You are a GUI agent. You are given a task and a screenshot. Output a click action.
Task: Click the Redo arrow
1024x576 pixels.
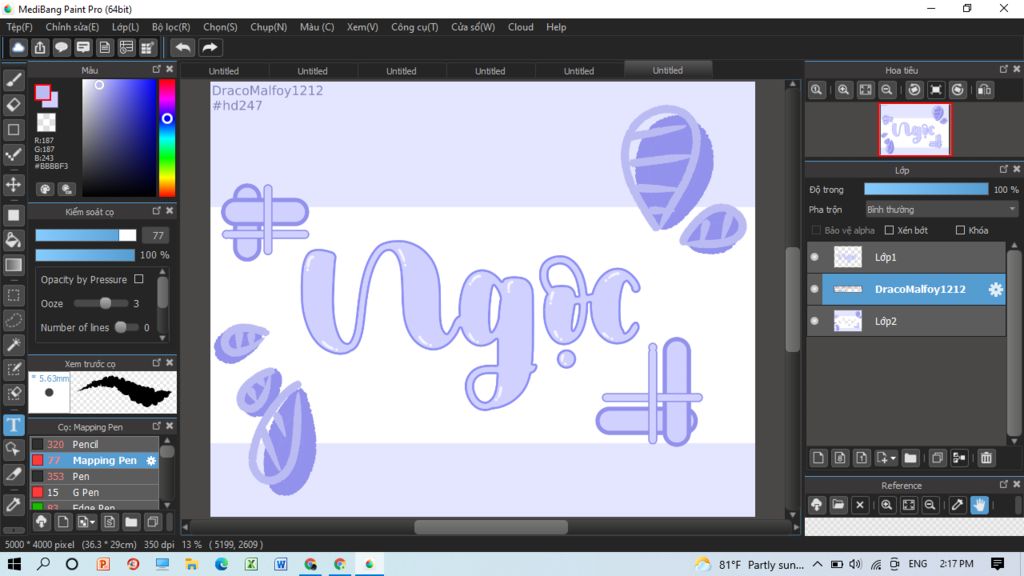(x=210, y=48)
